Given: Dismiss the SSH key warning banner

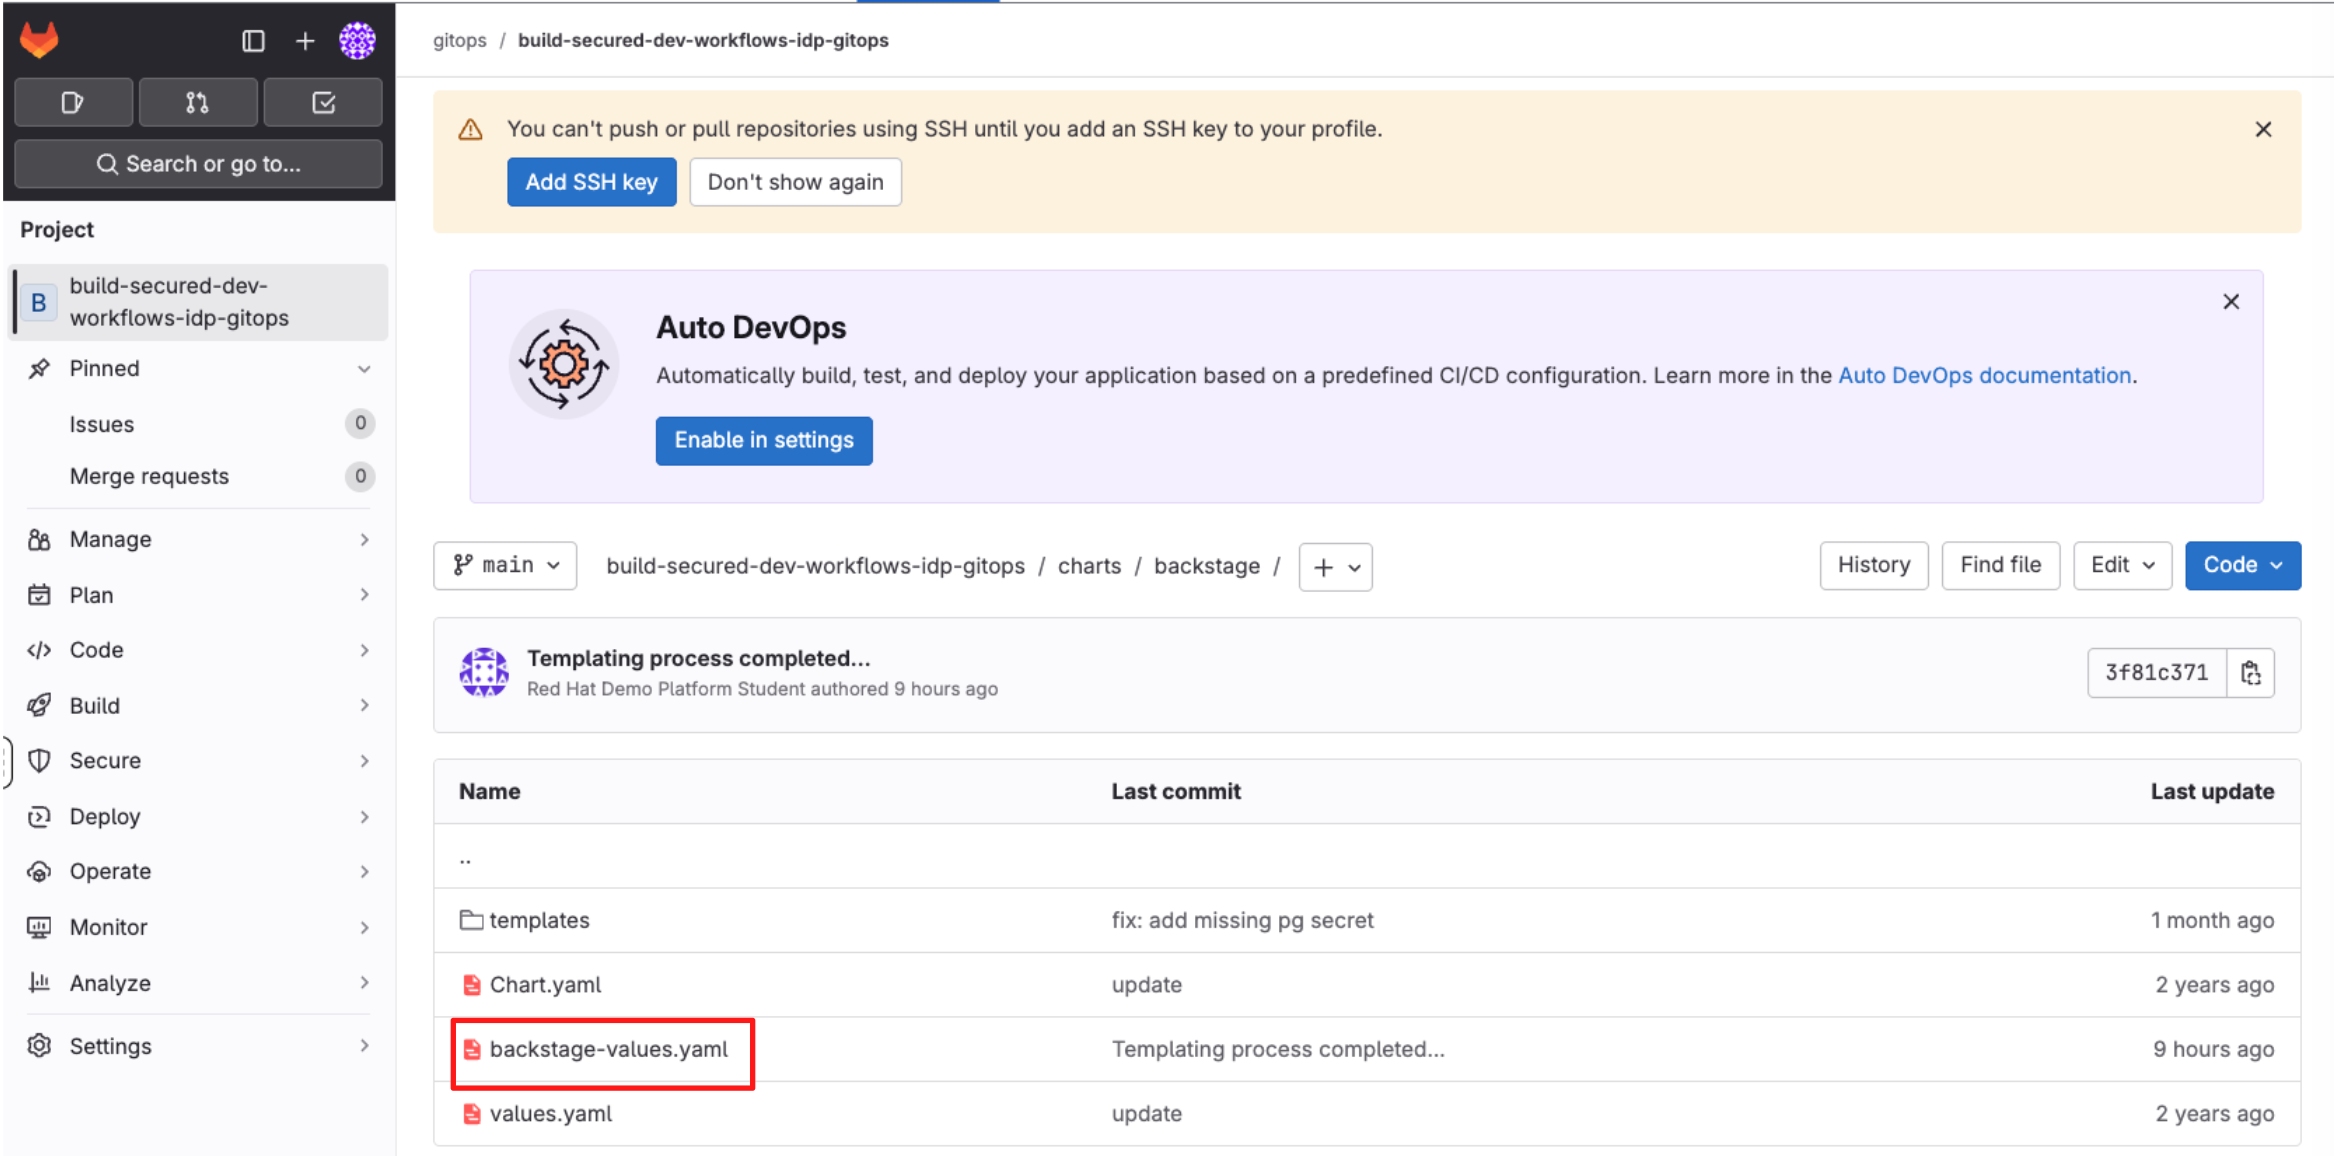Looking at the screenshot, I should pos(2263,129).
